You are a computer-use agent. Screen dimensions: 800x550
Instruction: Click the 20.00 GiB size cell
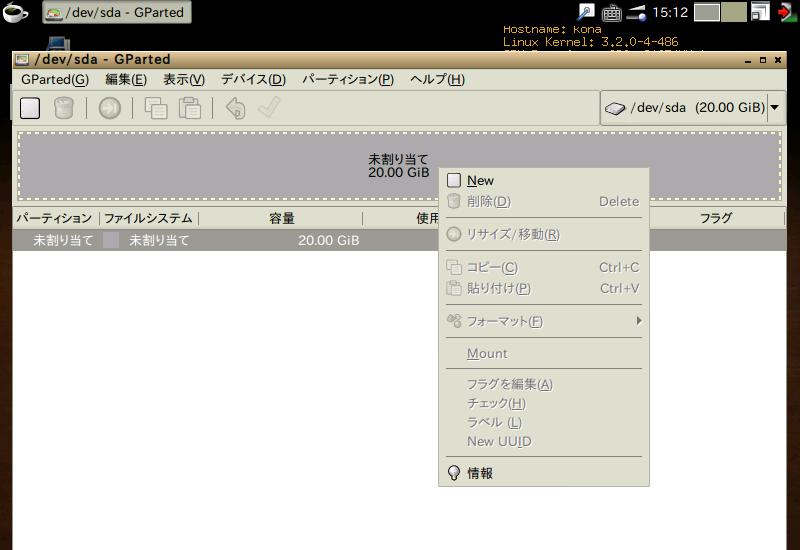329,240
